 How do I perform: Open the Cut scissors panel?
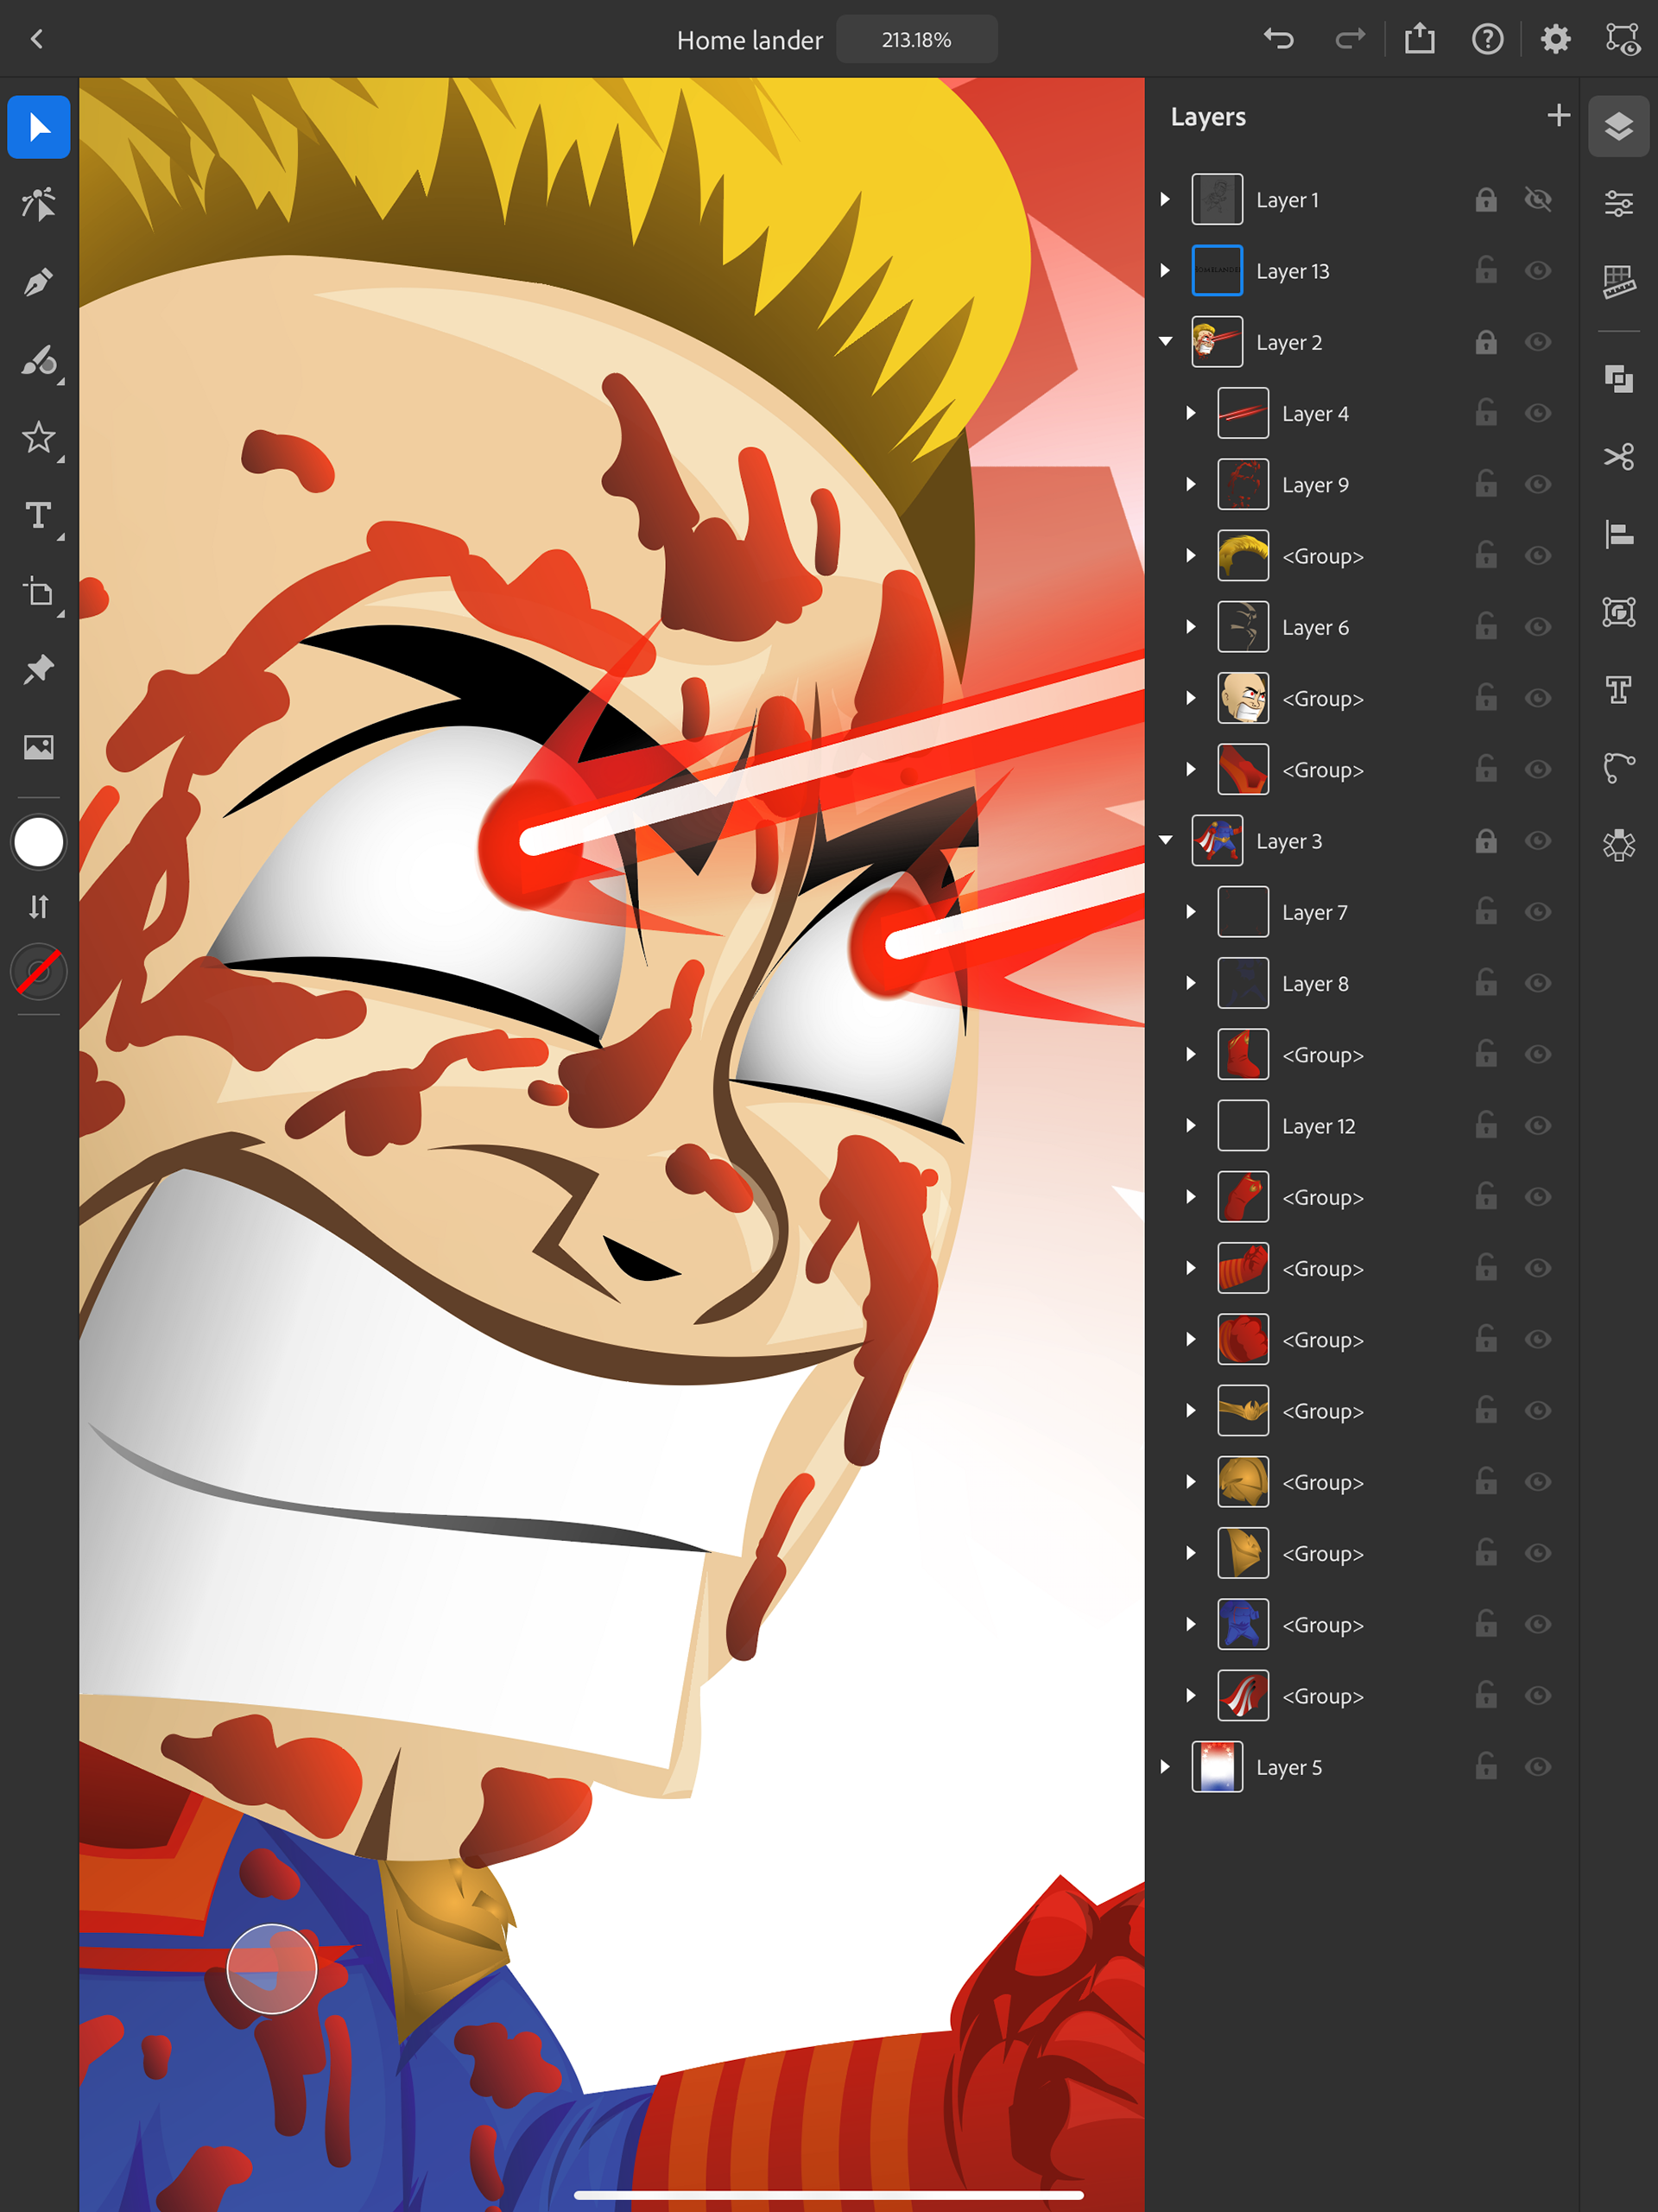click(1618, 457)
